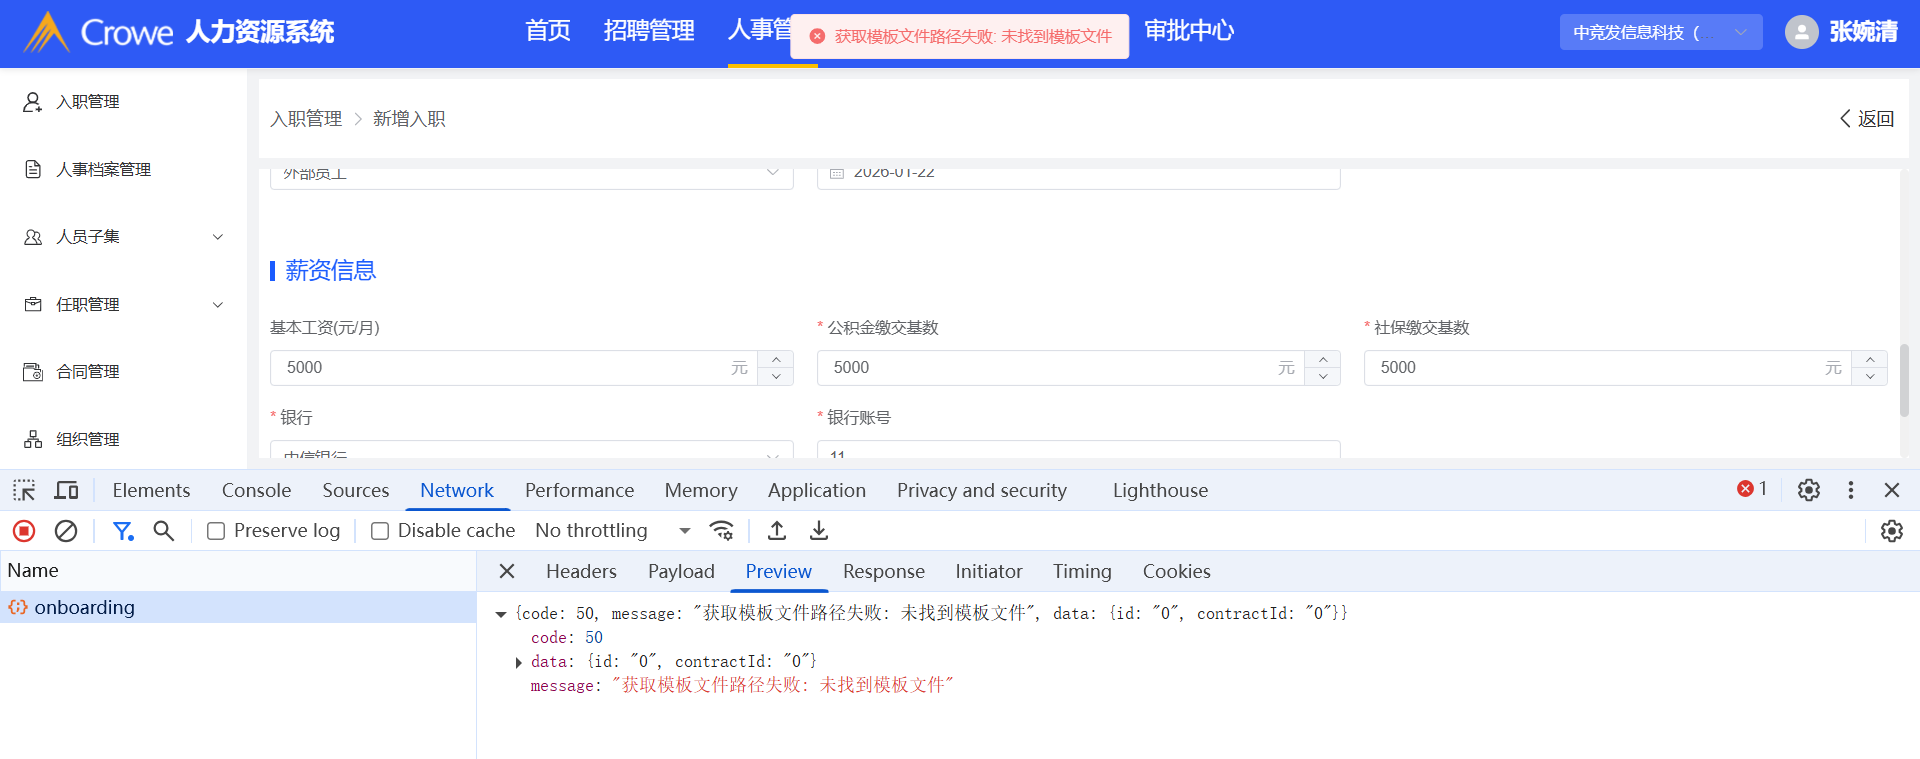Open DevTools three-dot customize menu
Screen dimensions: 1920x759
(x=1851, y=490)
